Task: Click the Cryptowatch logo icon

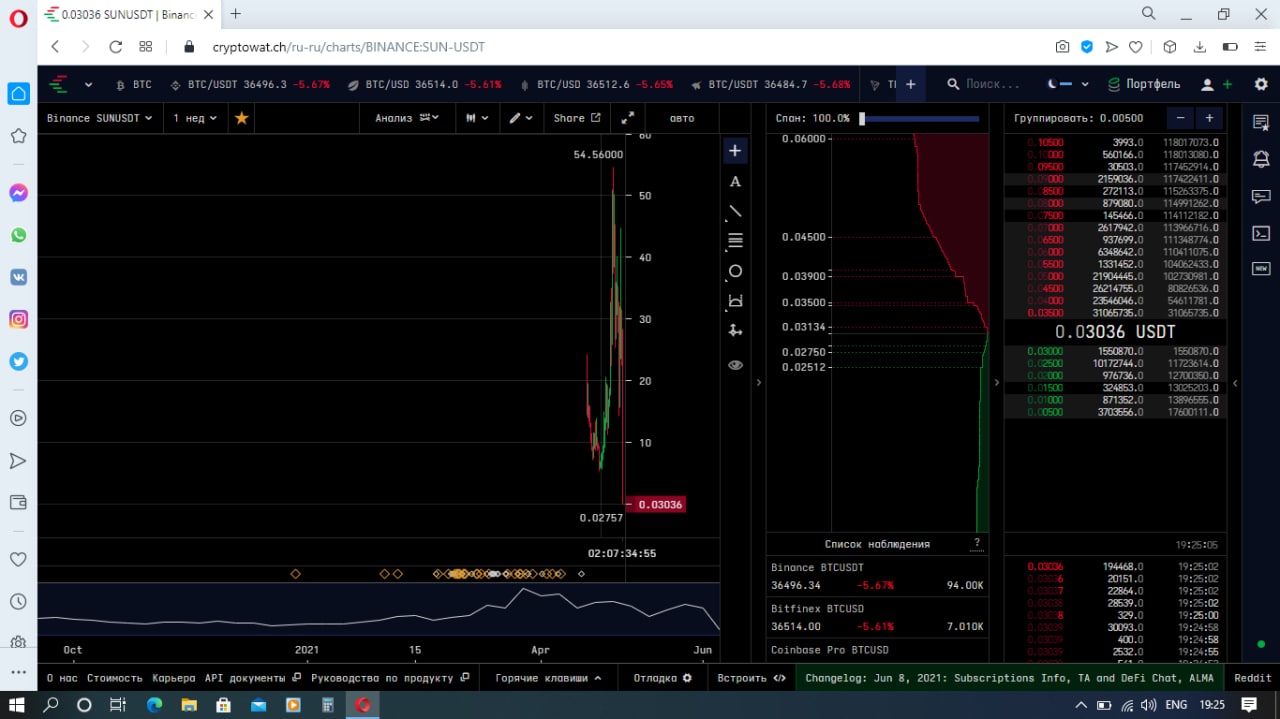Action: (60, 84)
